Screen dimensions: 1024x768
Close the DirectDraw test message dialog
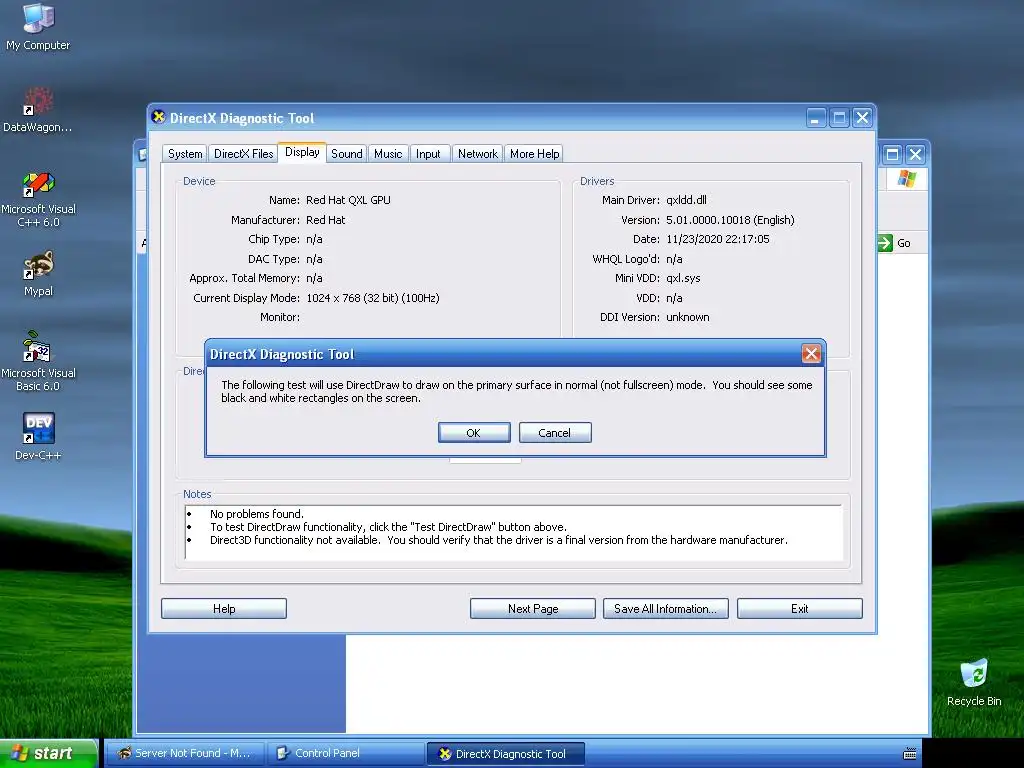point(811,354)
